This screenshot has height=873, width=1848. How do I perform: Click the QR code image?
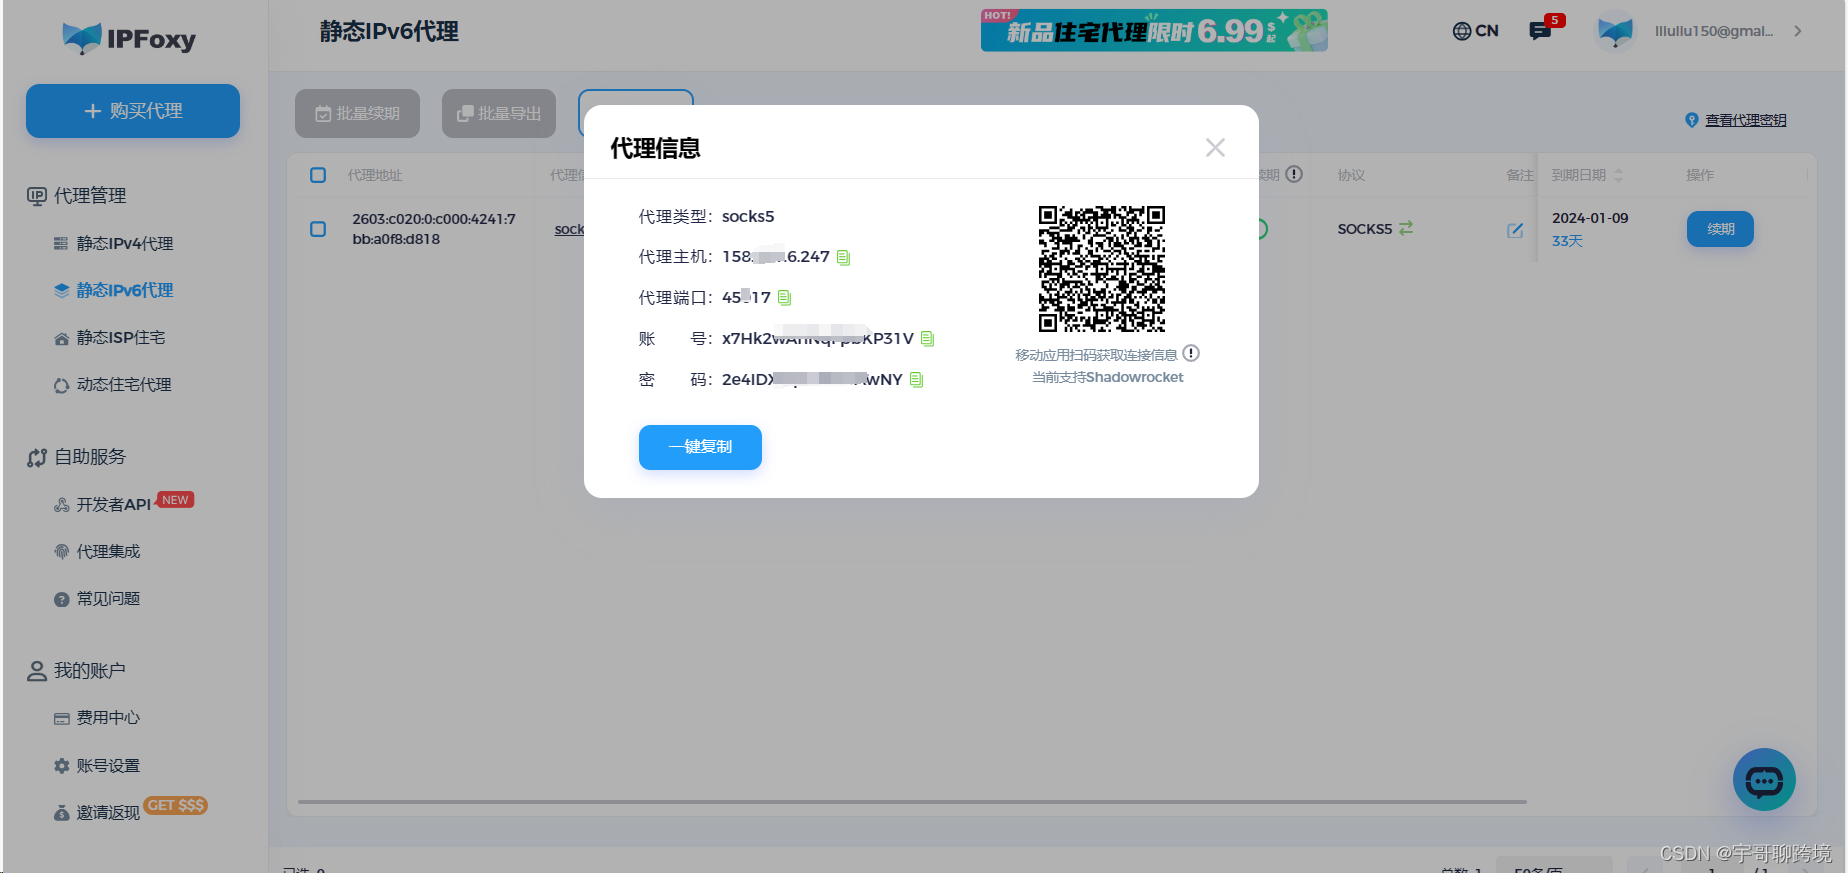pos(1101,269)
